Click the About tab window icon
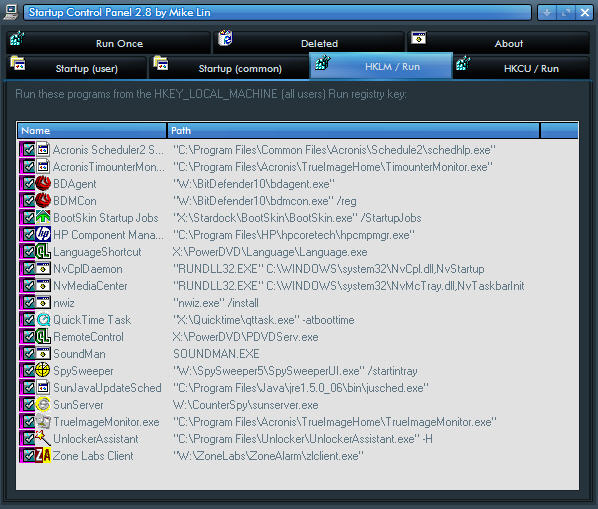598x509 pixels. (x=418, y=38)
